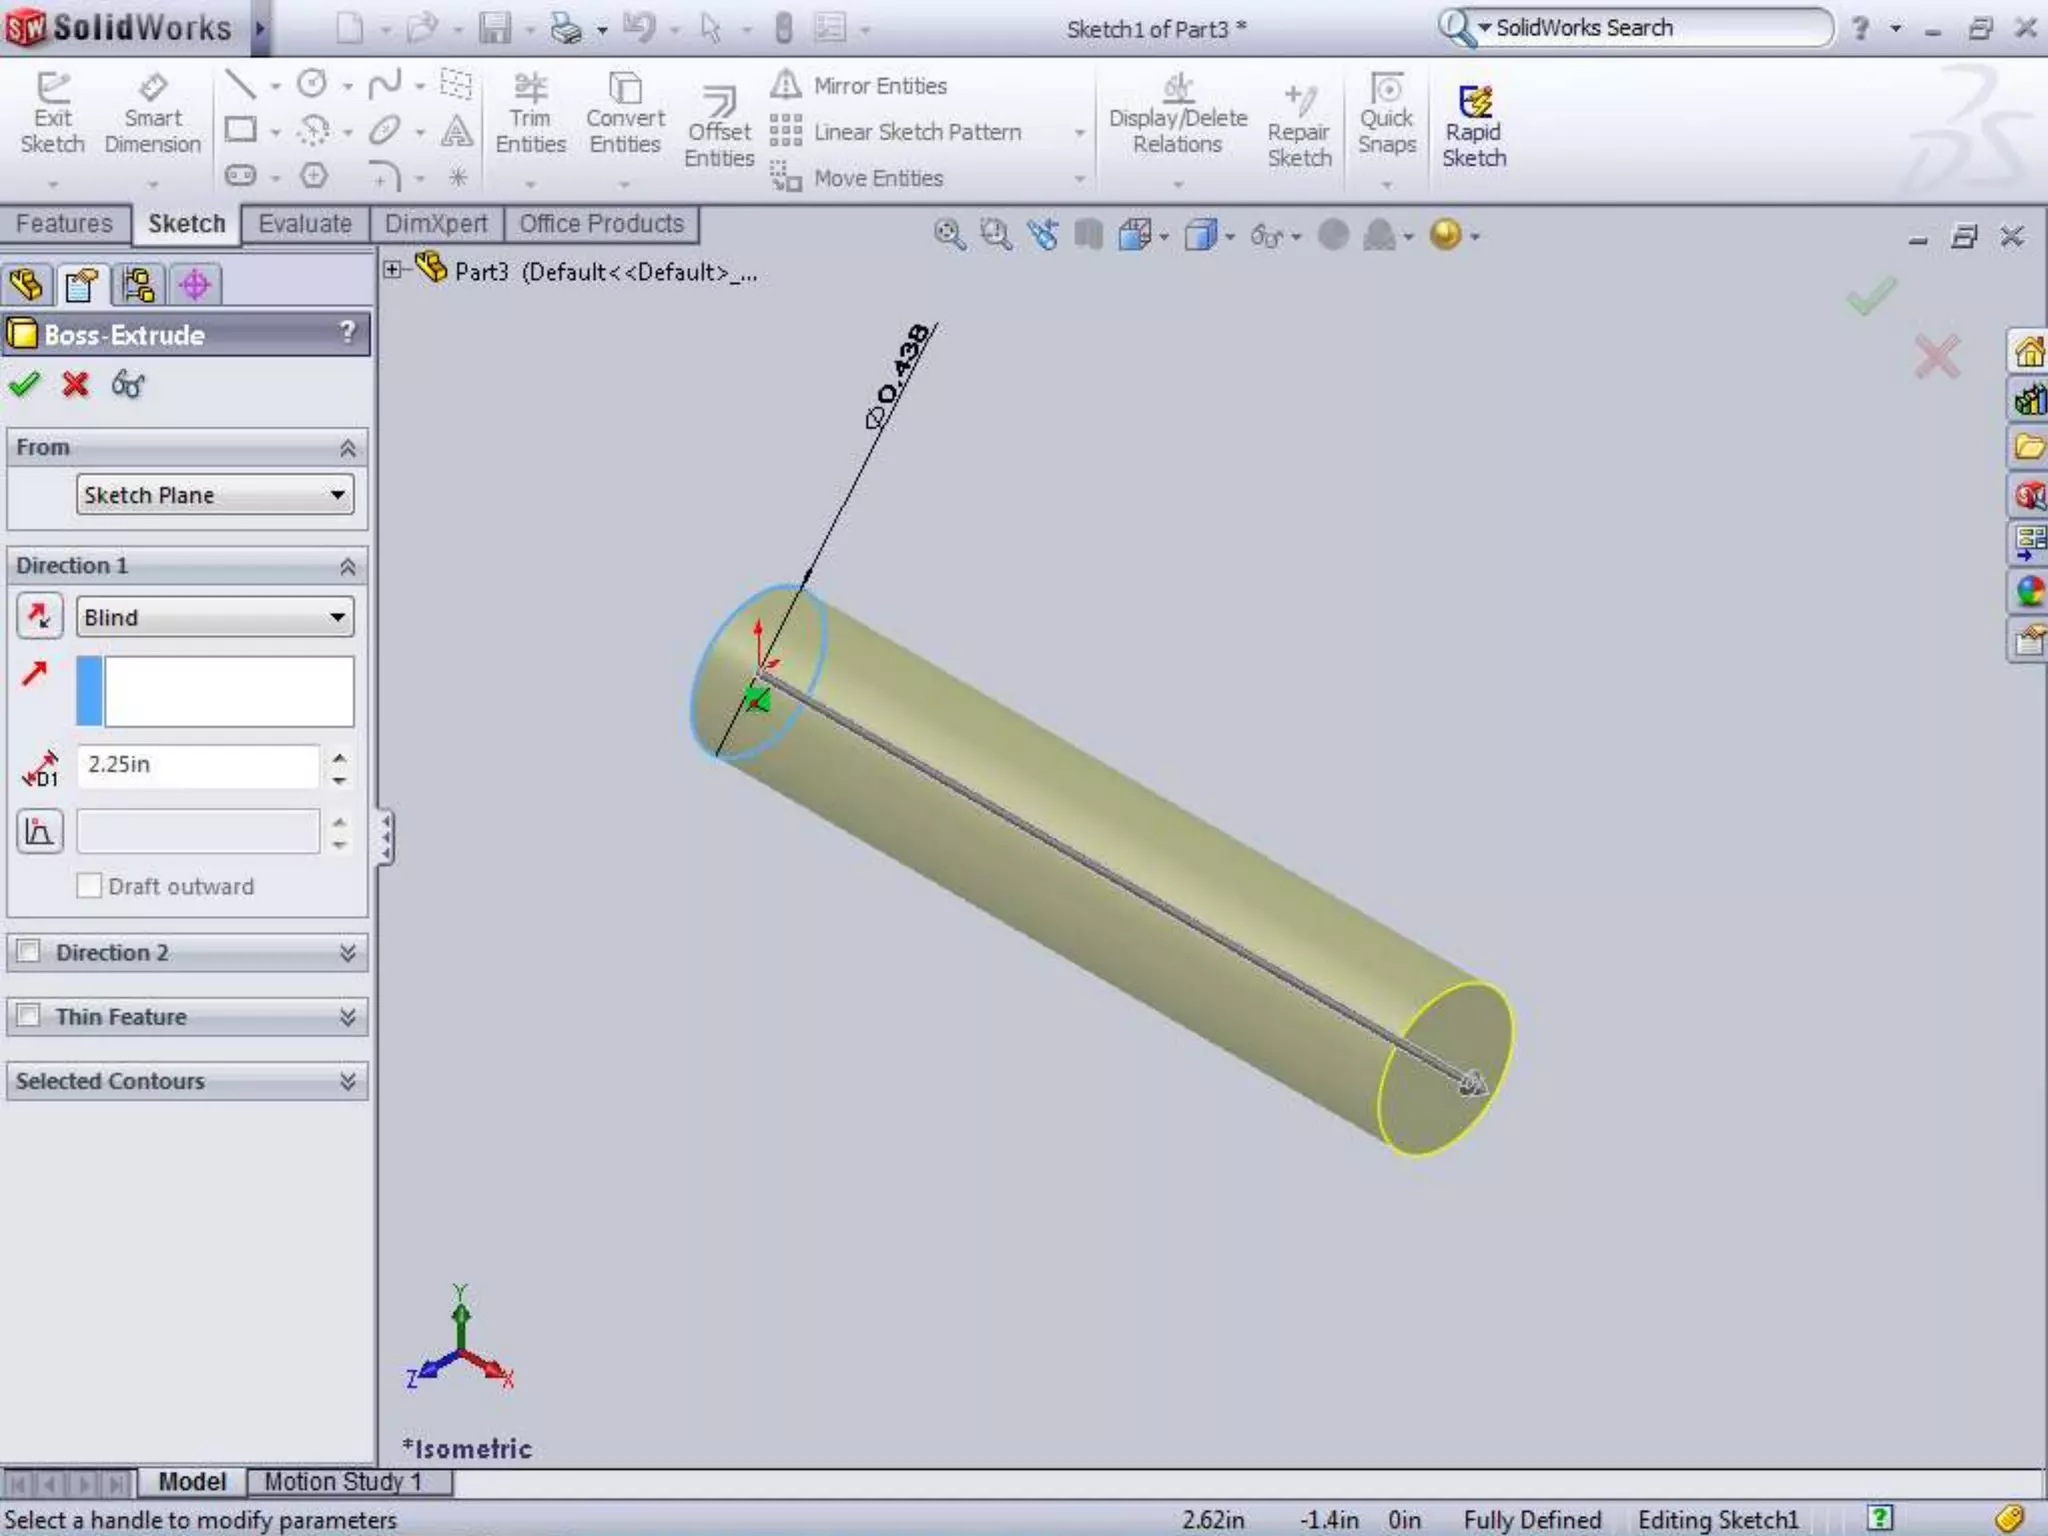Viewport: 2048px width, 1536px height.
Task: Open the Rapid Sketch tool
Action: click(x=1473, y=125)
